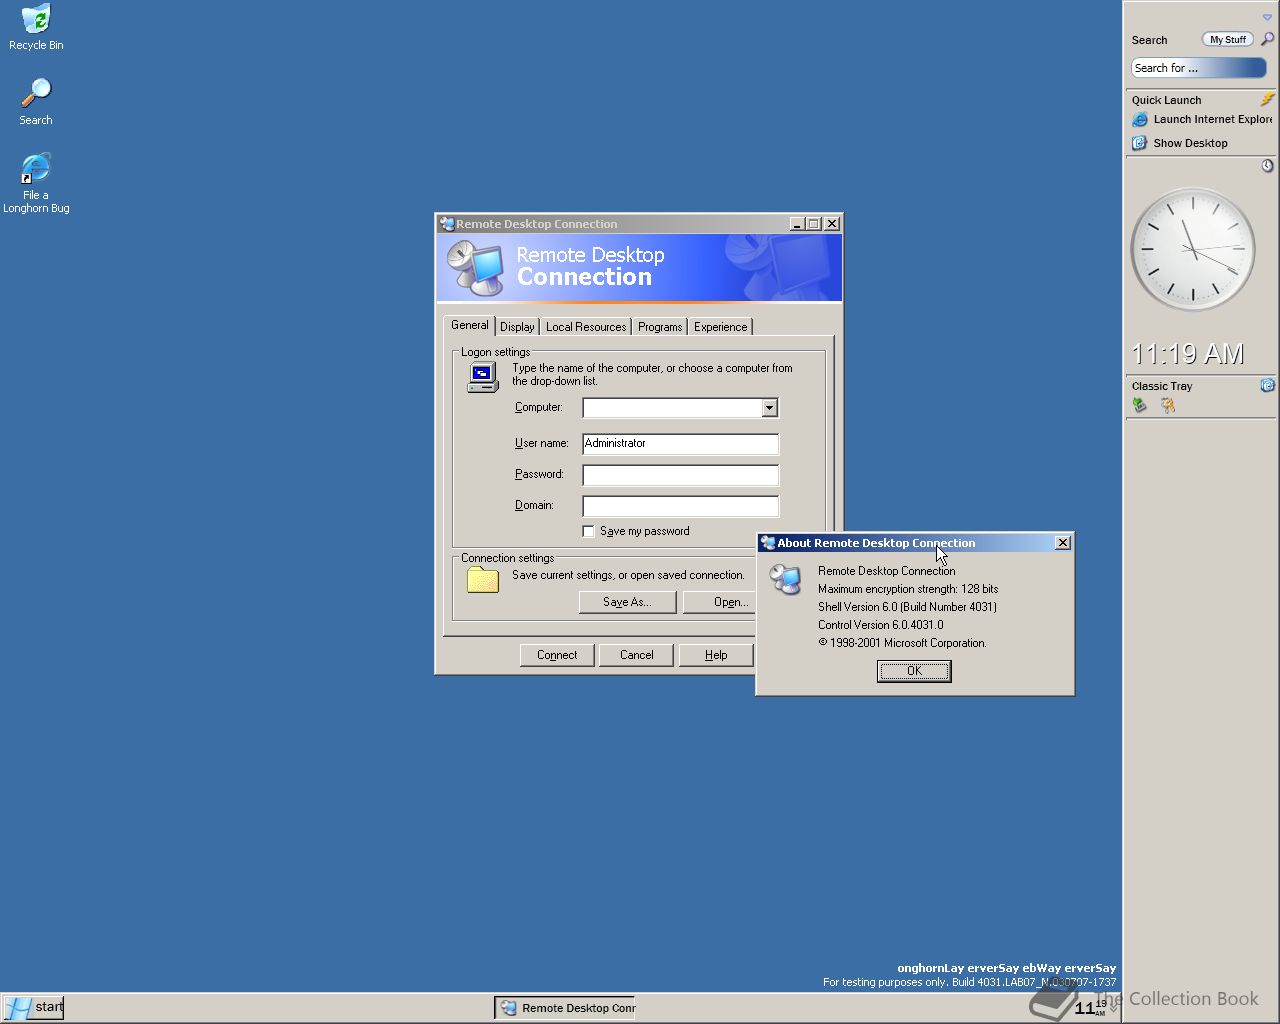Click the analog clock face in sidebar
The height and width of the screenshot is (1024, 1280).
[1192, 250]
